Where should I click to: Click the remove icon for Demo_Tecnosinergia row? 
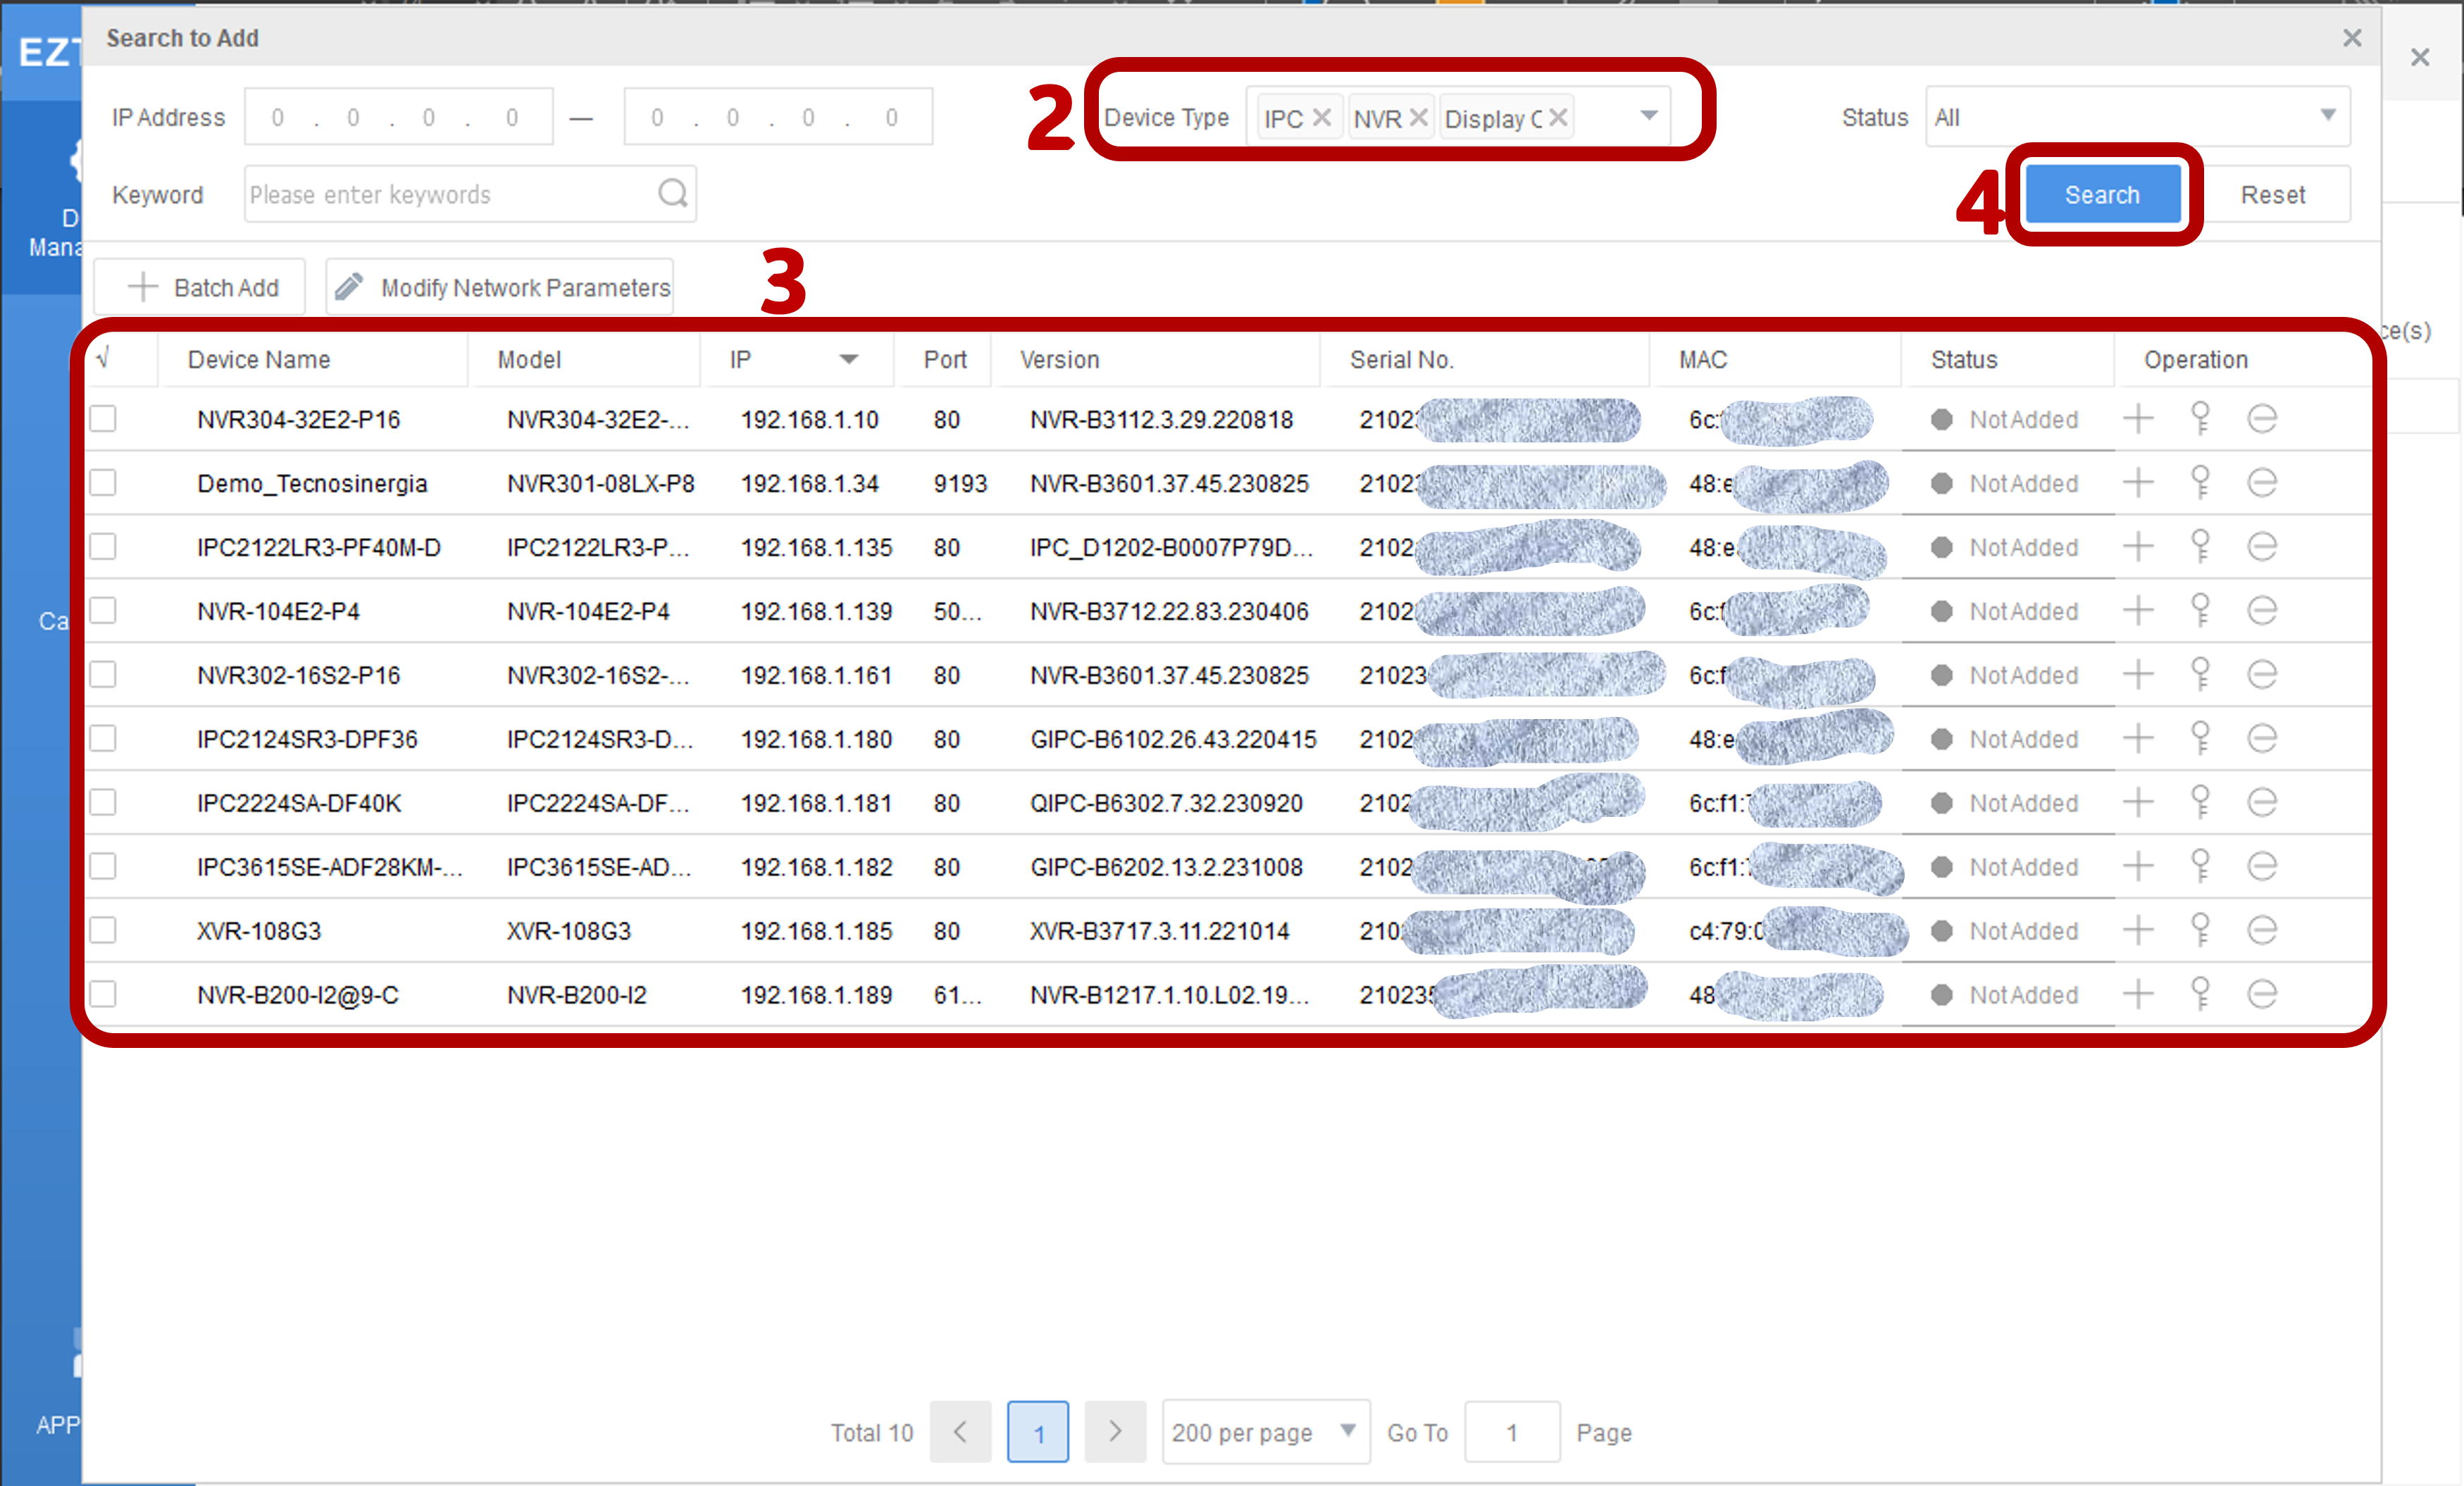[x=2263, y=483]
